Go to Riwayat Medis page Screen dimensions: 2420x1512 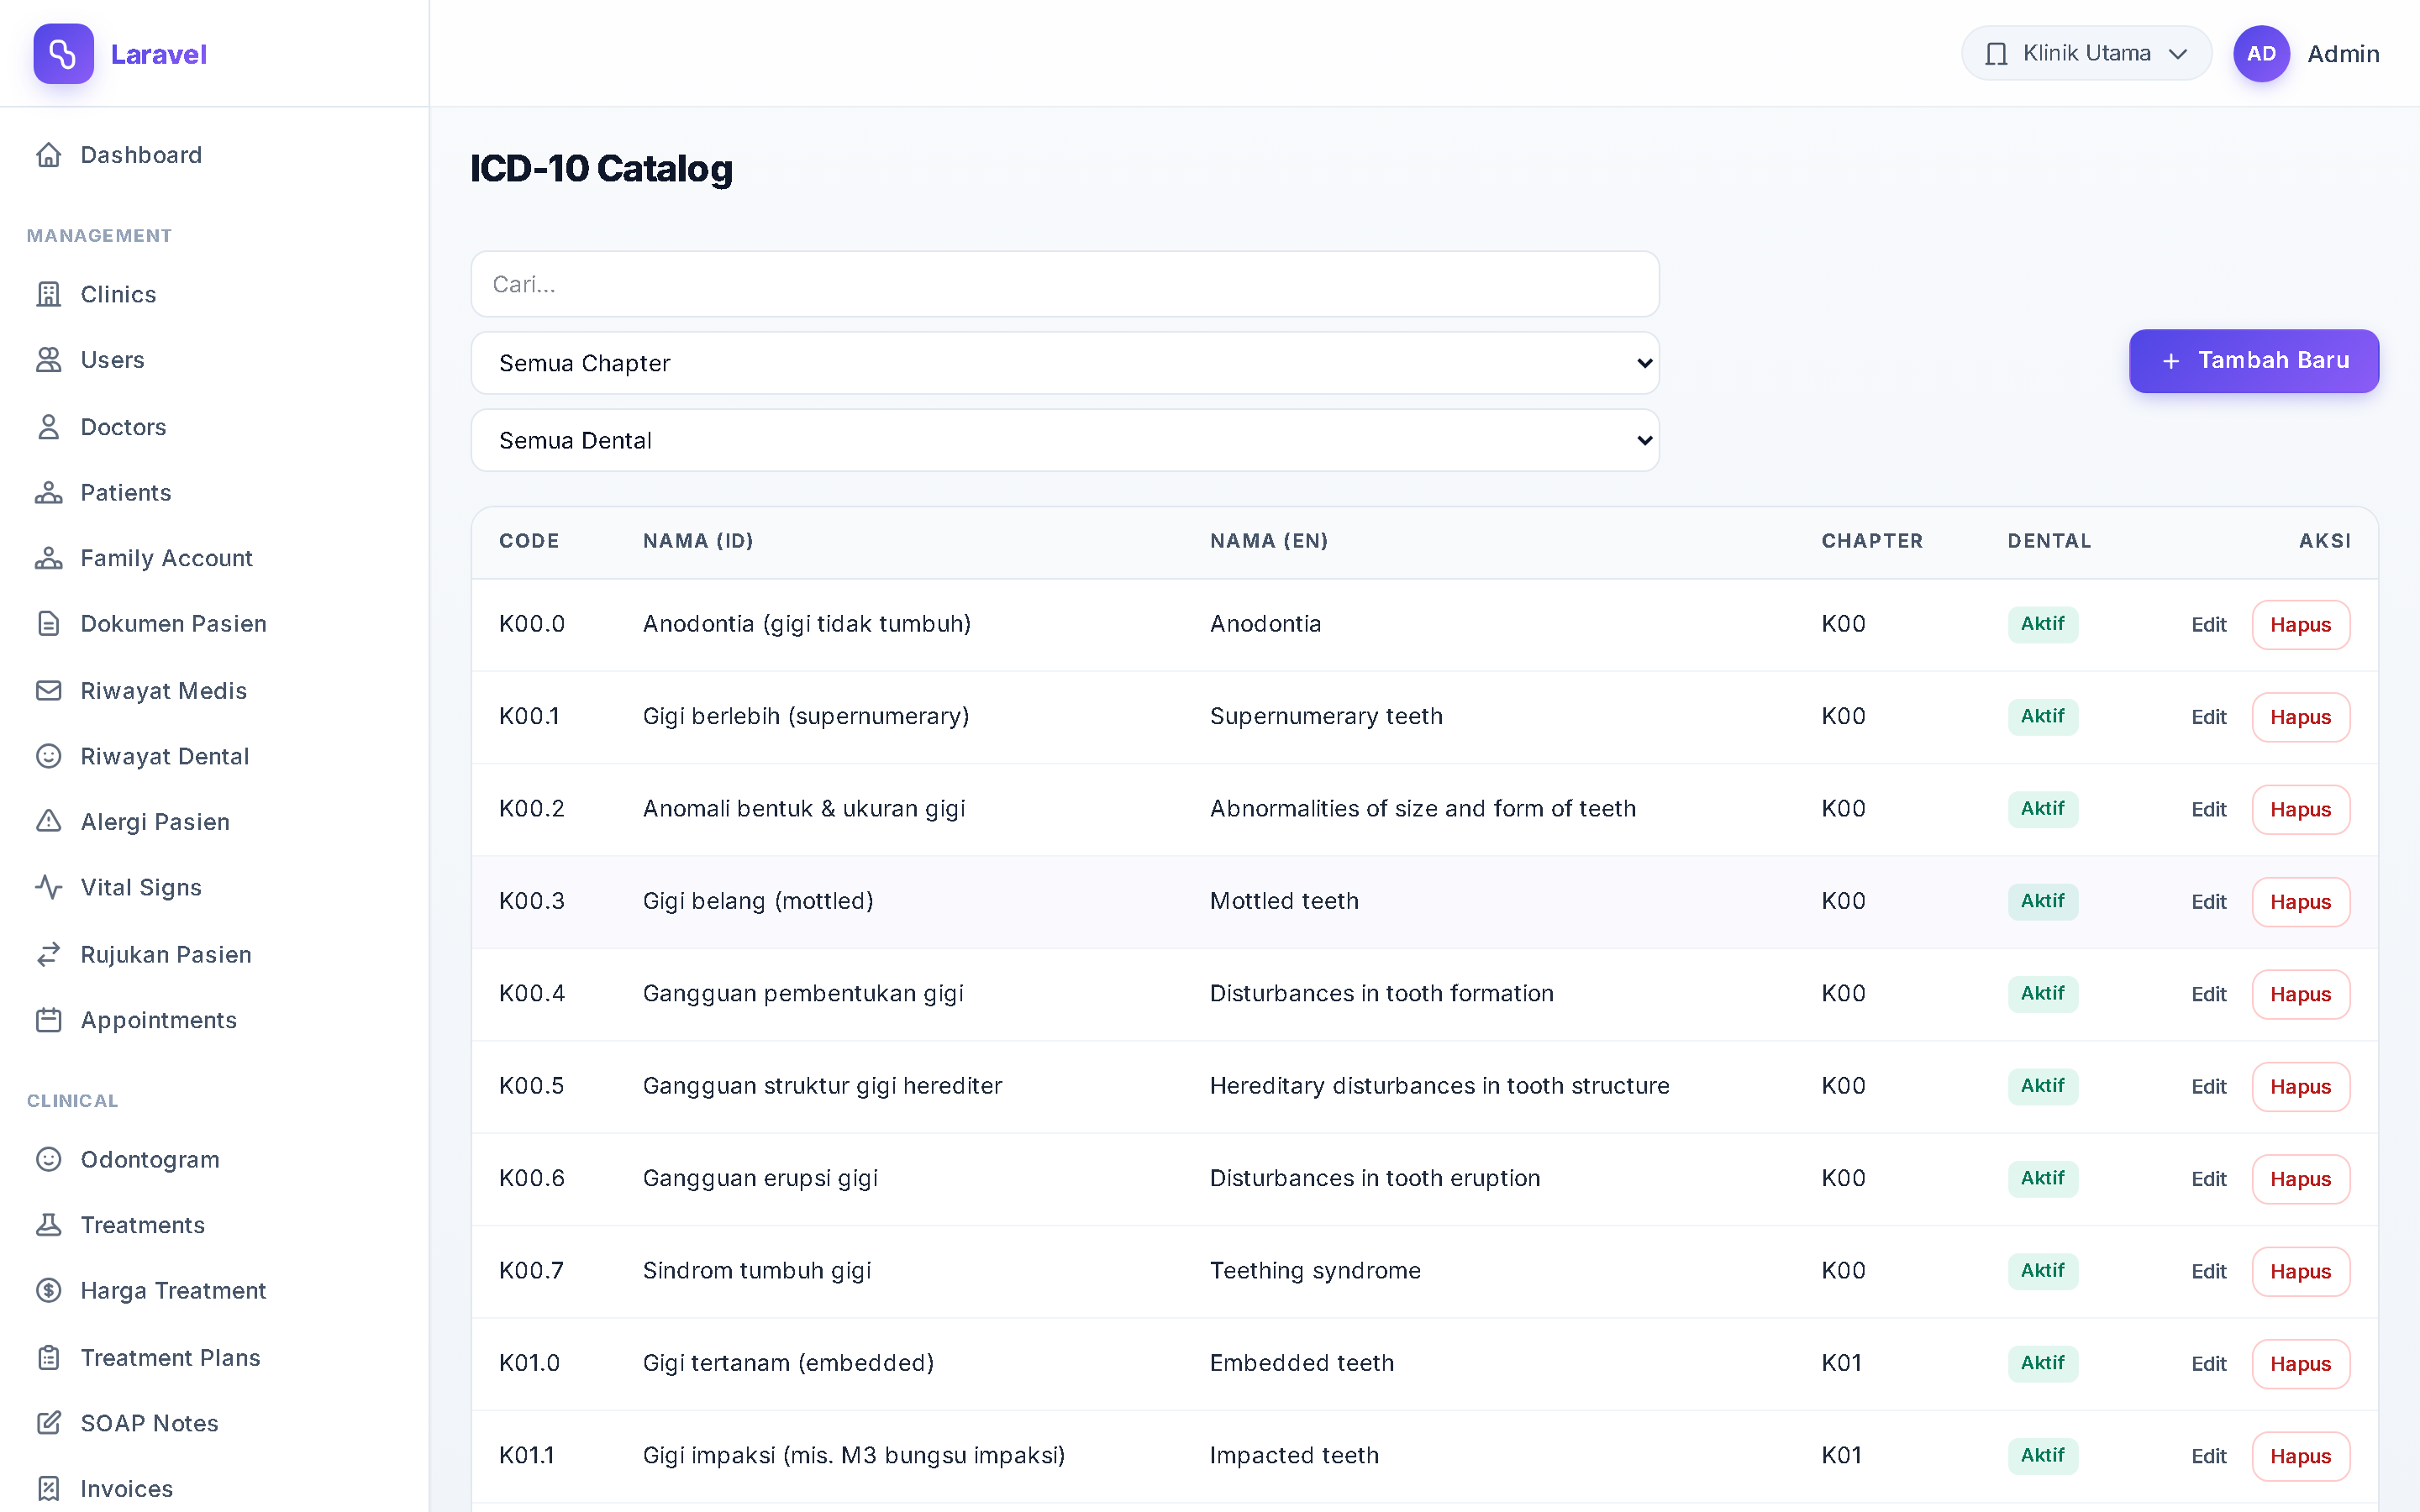pyautogui.click(x=214, y=691)
